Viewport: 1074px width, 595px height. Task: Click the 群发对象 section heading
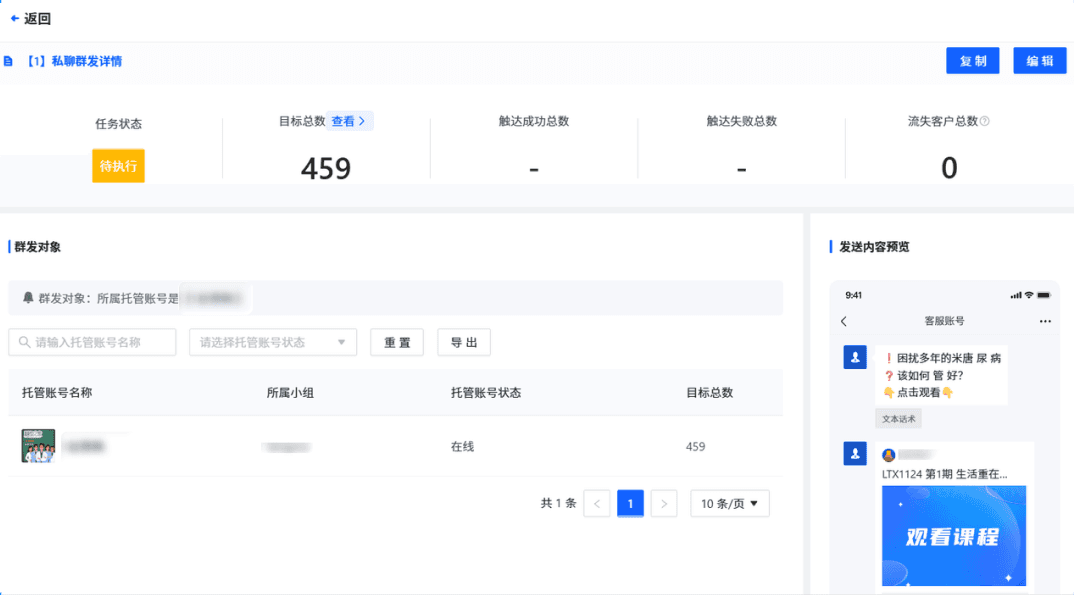[x=38, y=247]
